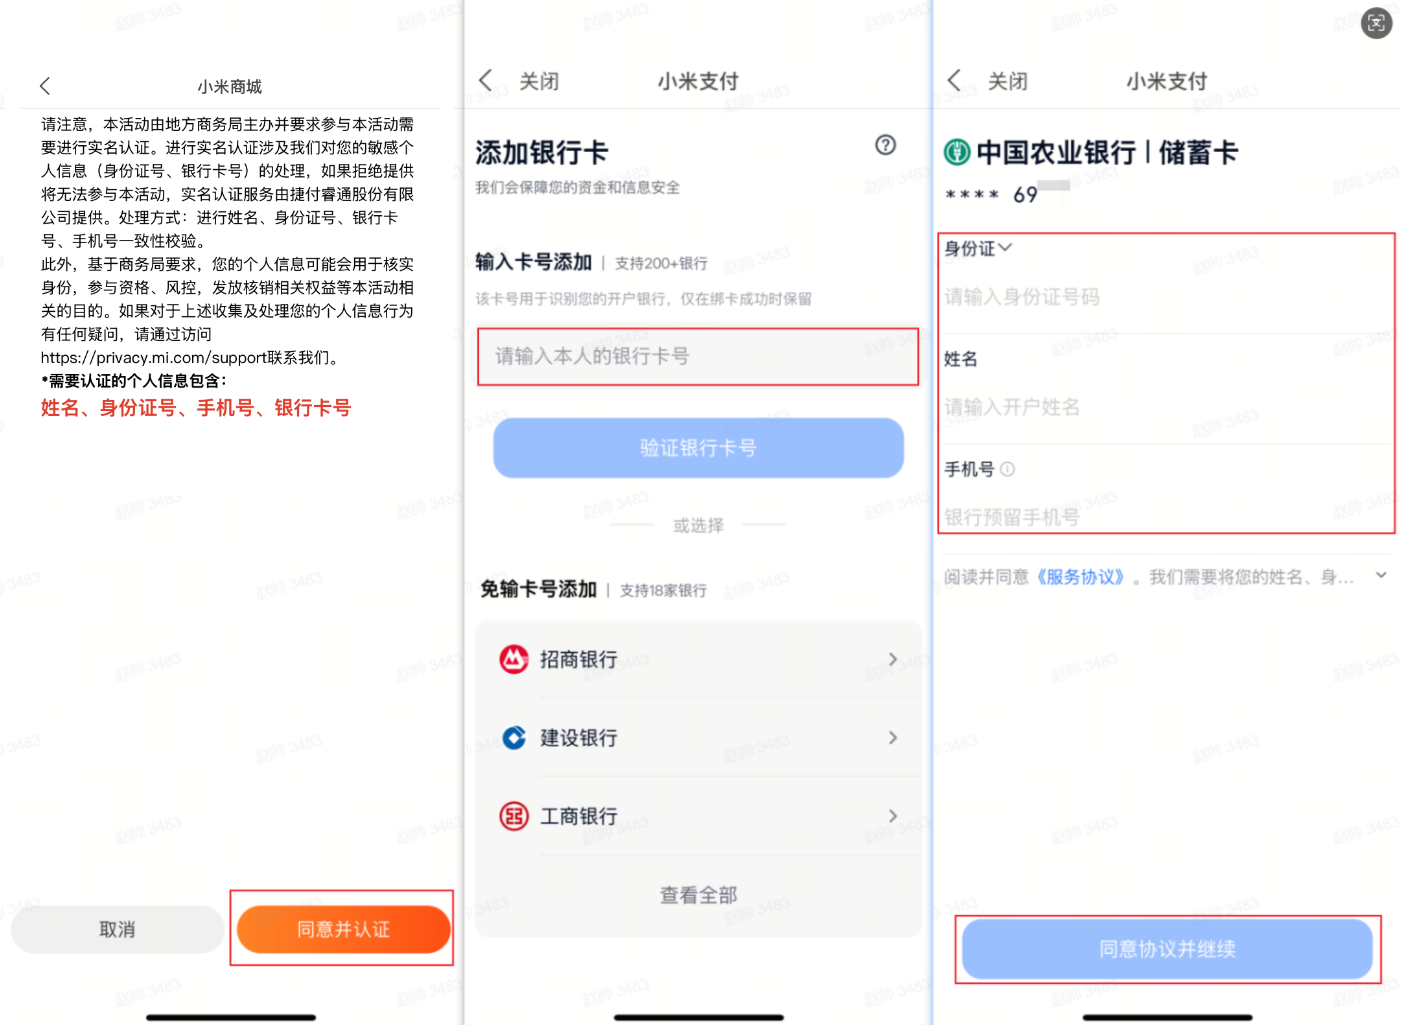Select 工商银行 from the bank list

click(698, 816)
